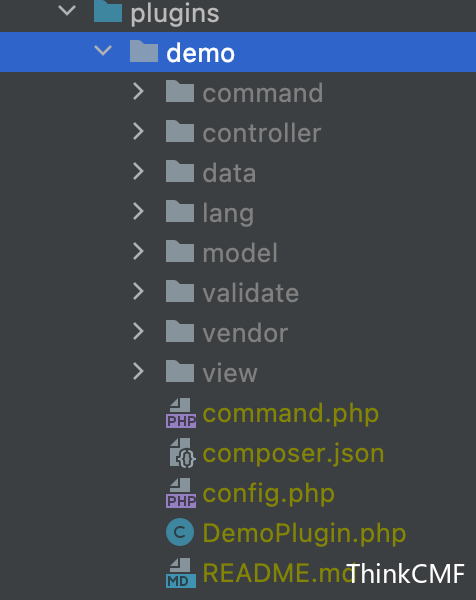Open the DemoPlugin.php file name
The height and width of the screenshot is (600, 476).
pos(304,534)
